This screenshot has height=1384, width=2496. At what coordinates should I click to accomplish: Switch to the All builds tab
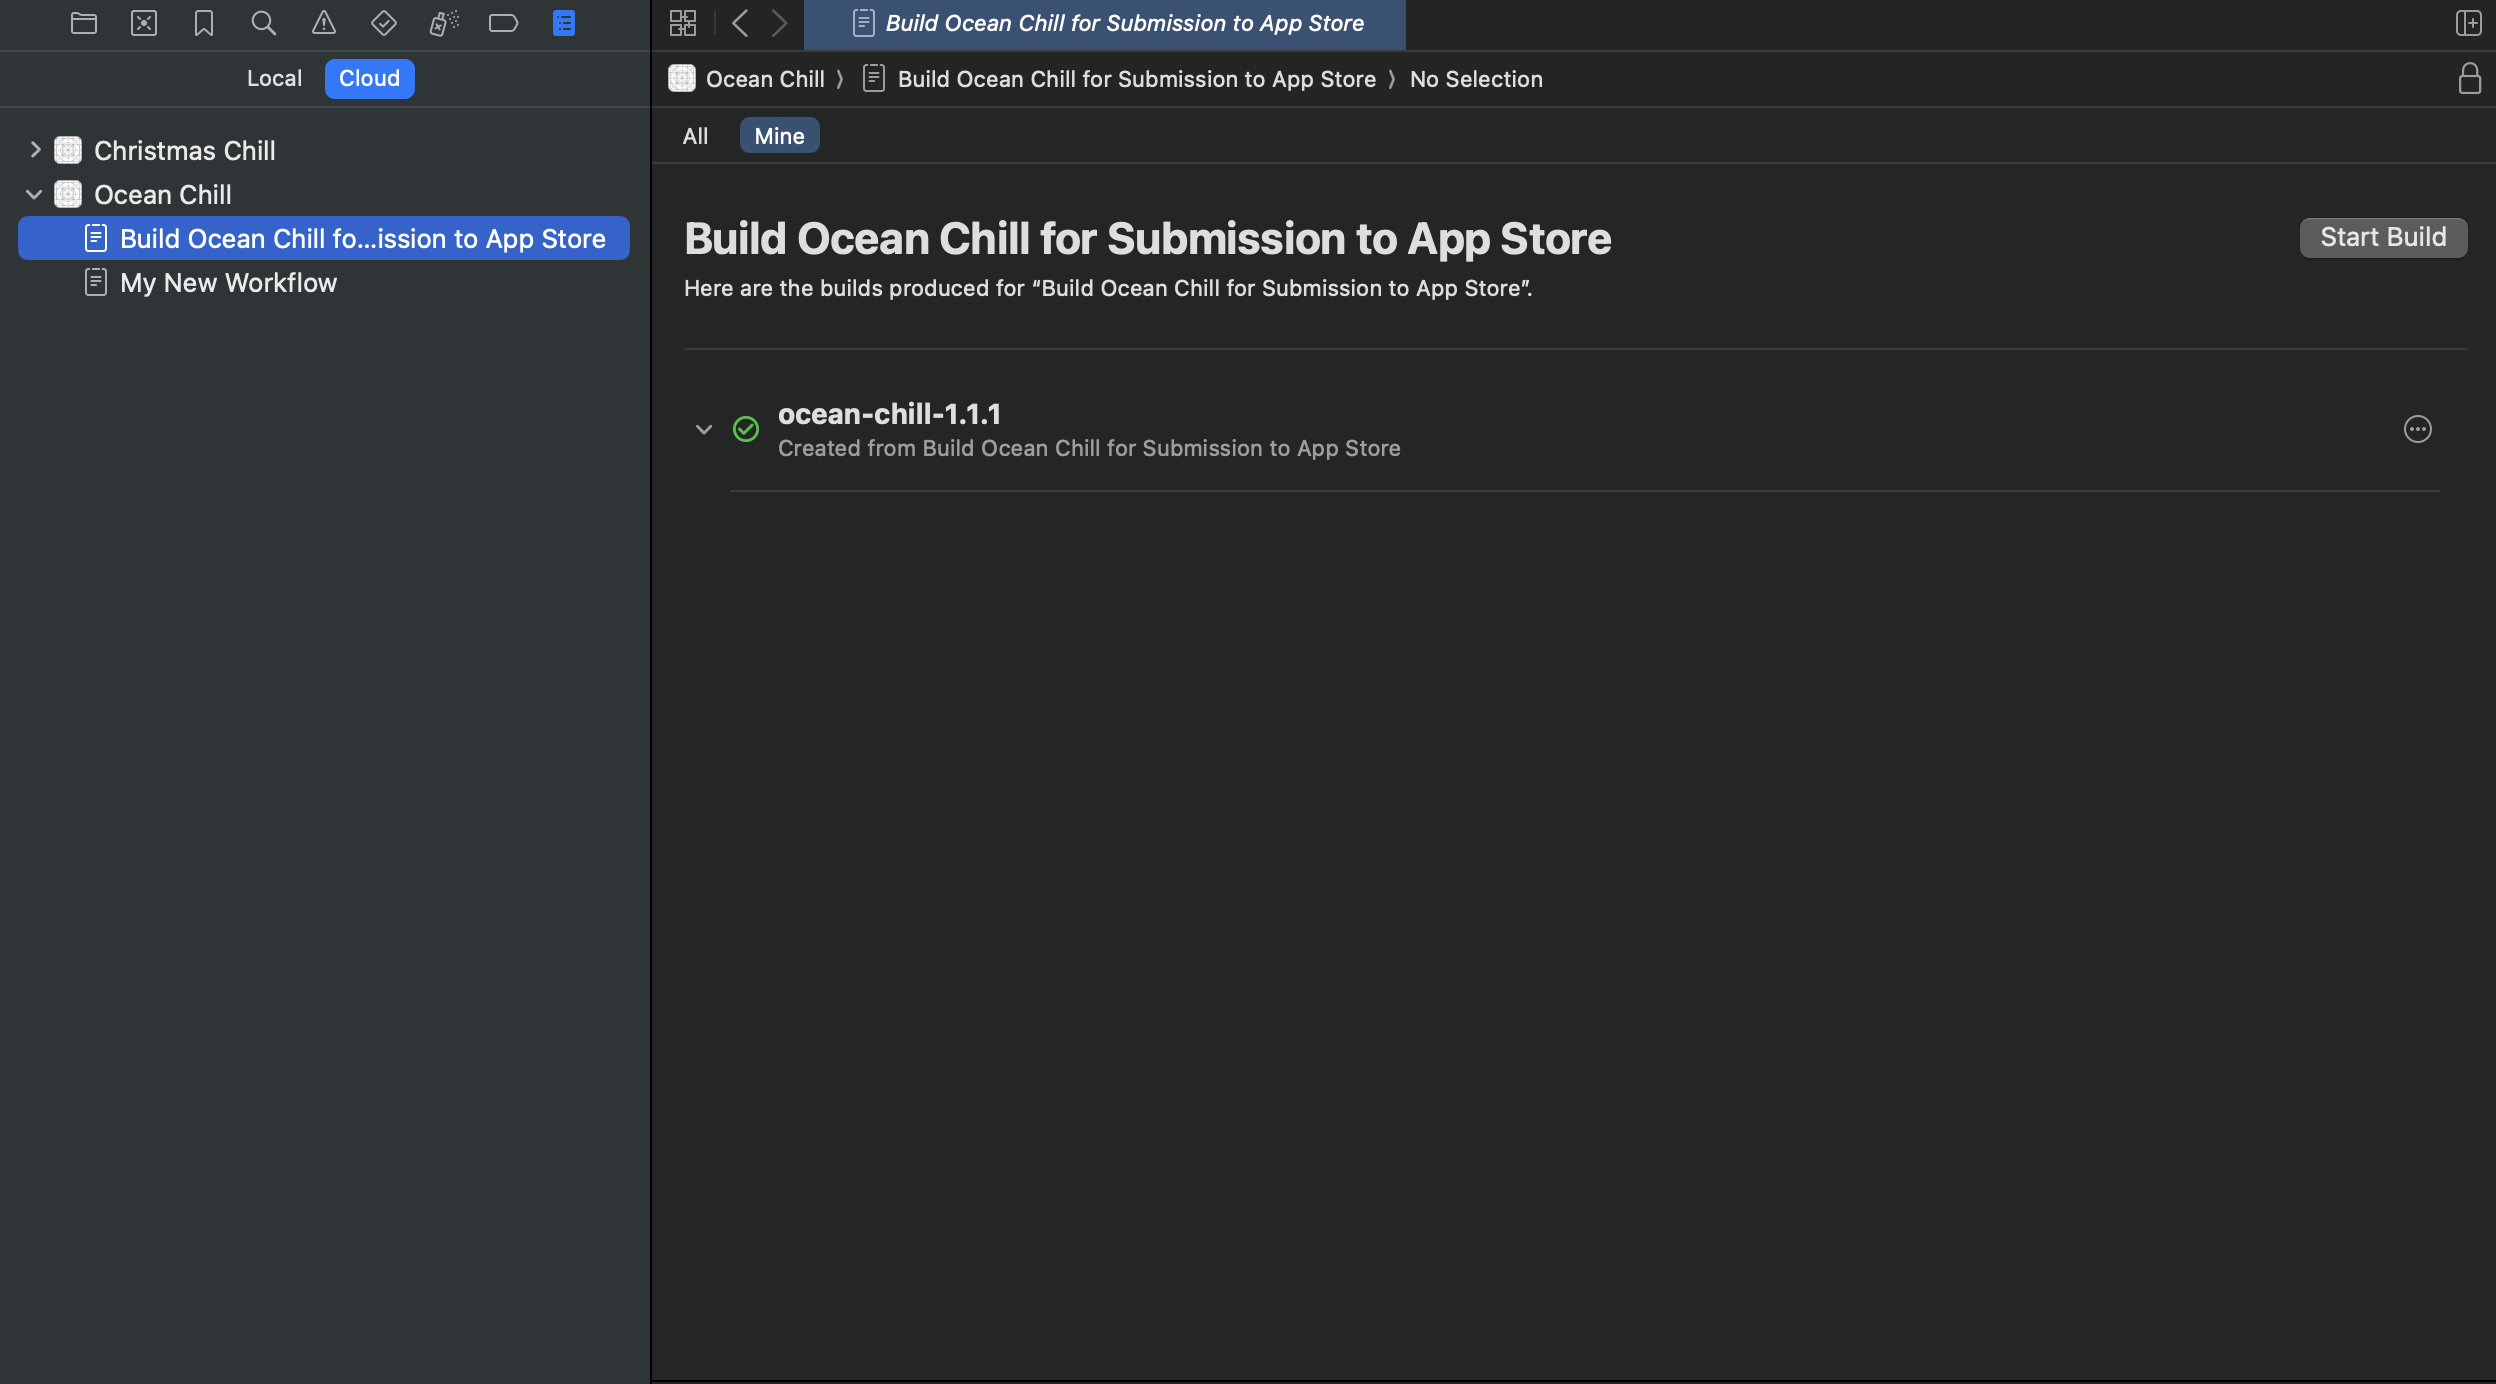[x=693, y=135]
